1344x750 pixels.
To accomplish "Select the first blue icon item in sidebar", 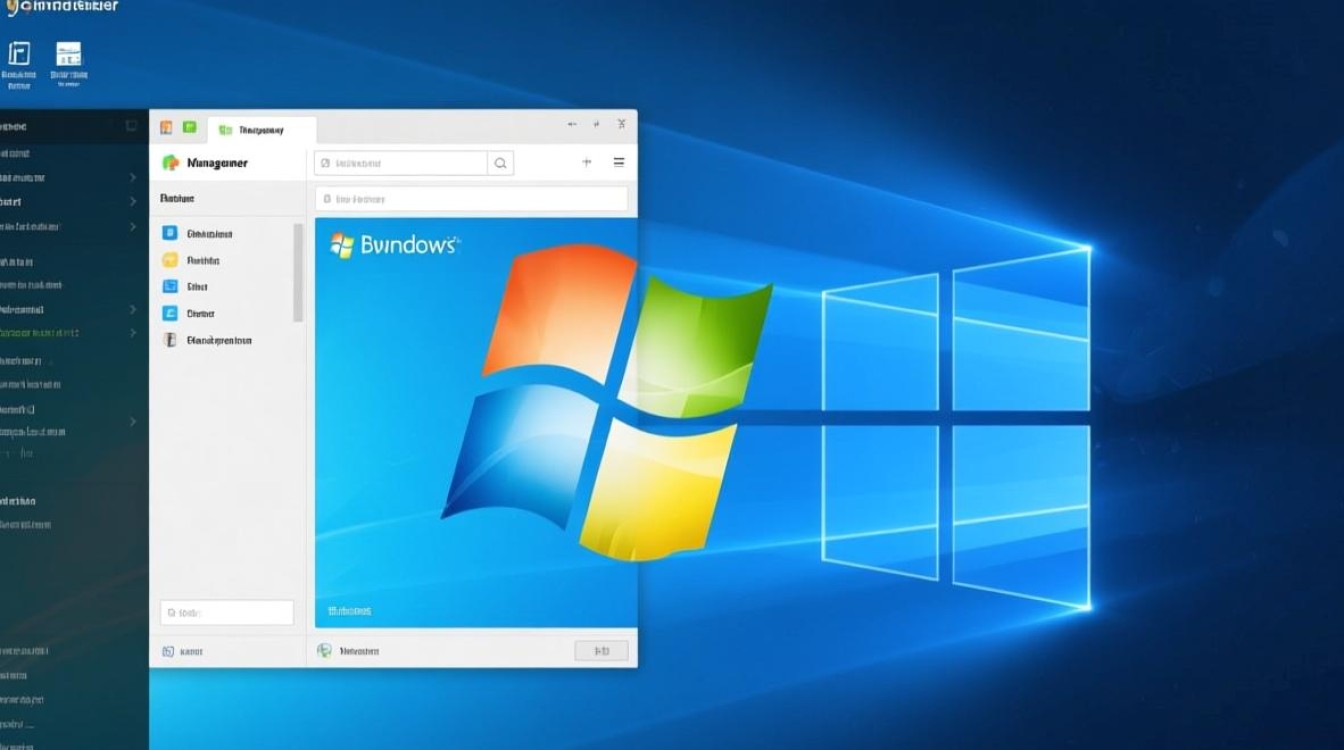I will click(x=170, y=233).
